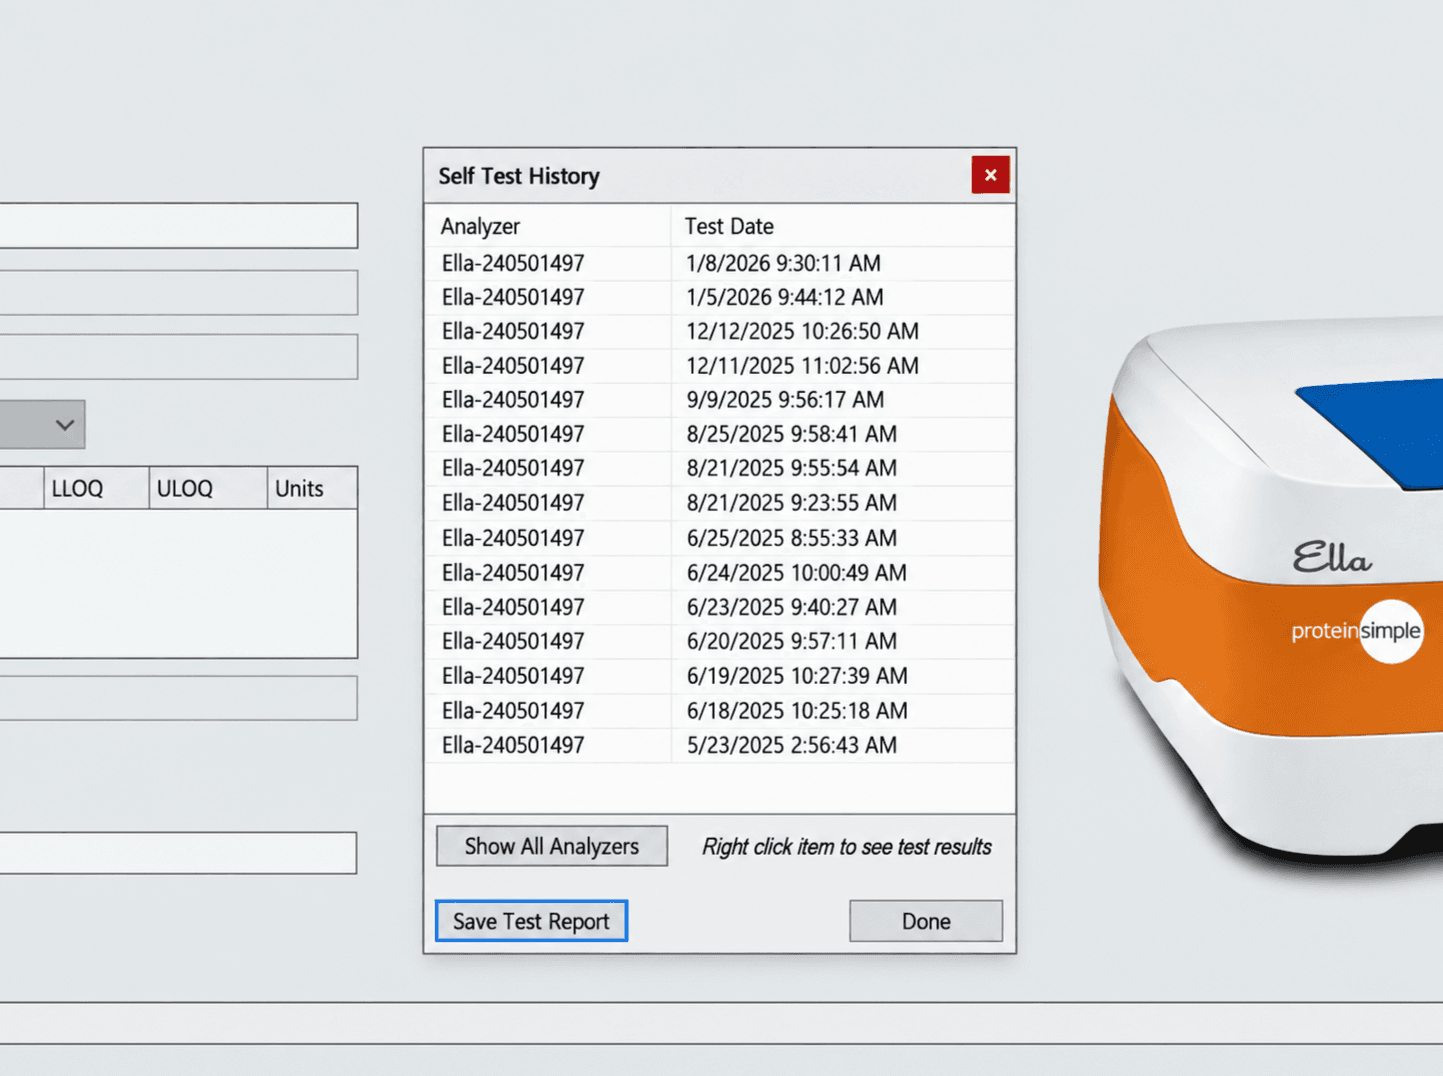
Task: Select the 6/19/2025 10:27:39 AM row
Action: coord(720,676)
